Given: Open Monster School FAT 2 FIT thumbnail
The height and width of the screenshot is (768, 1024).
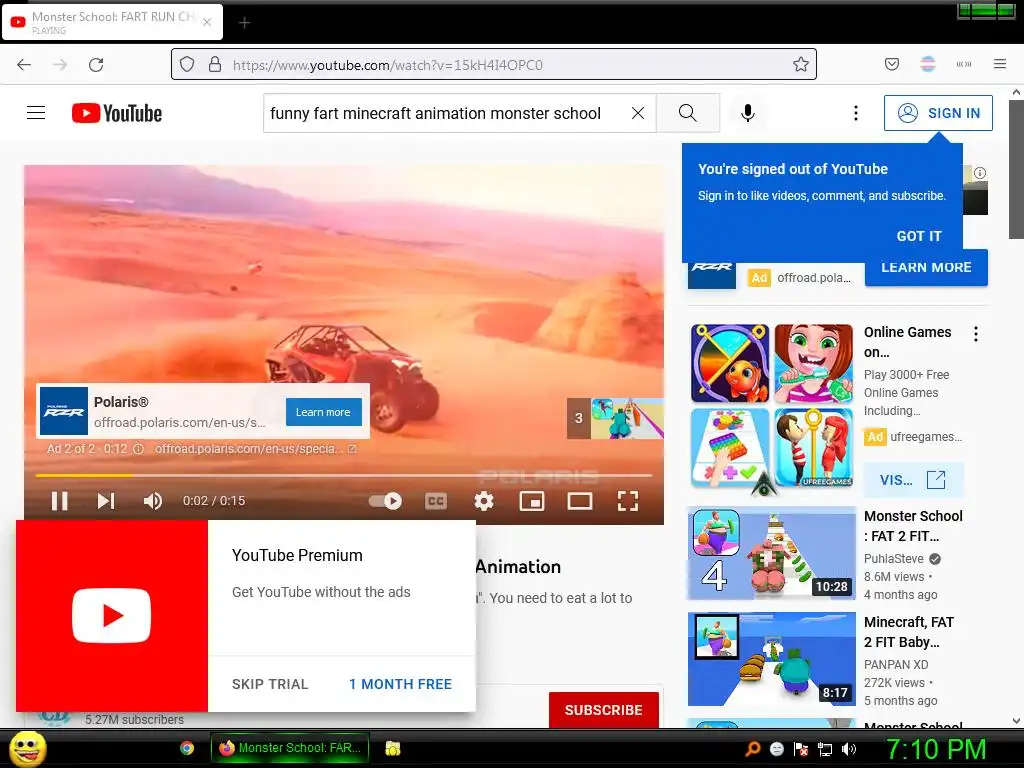Looking at the screenshot, I should tap(772, 553).
